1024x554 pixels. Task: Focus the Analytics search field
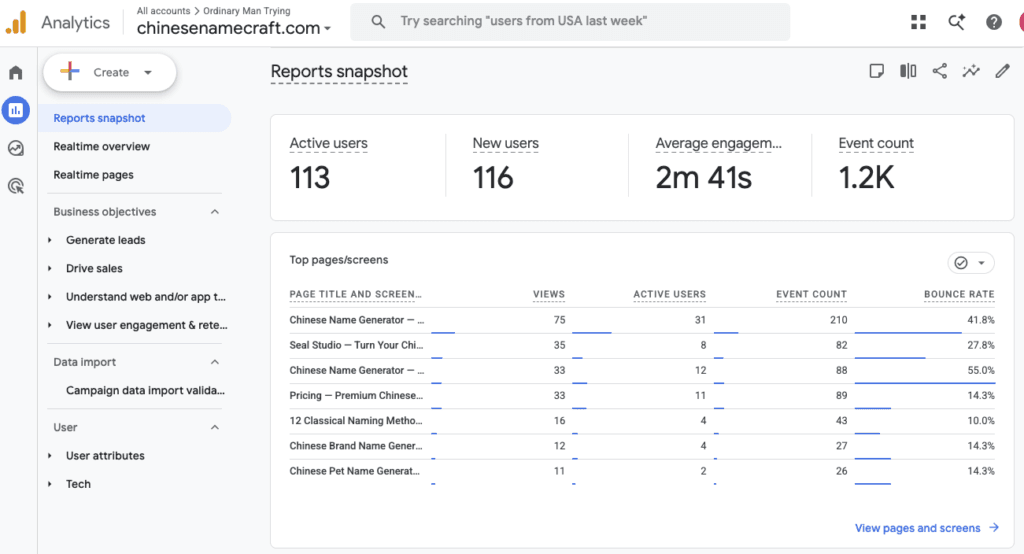click(570, 22)
